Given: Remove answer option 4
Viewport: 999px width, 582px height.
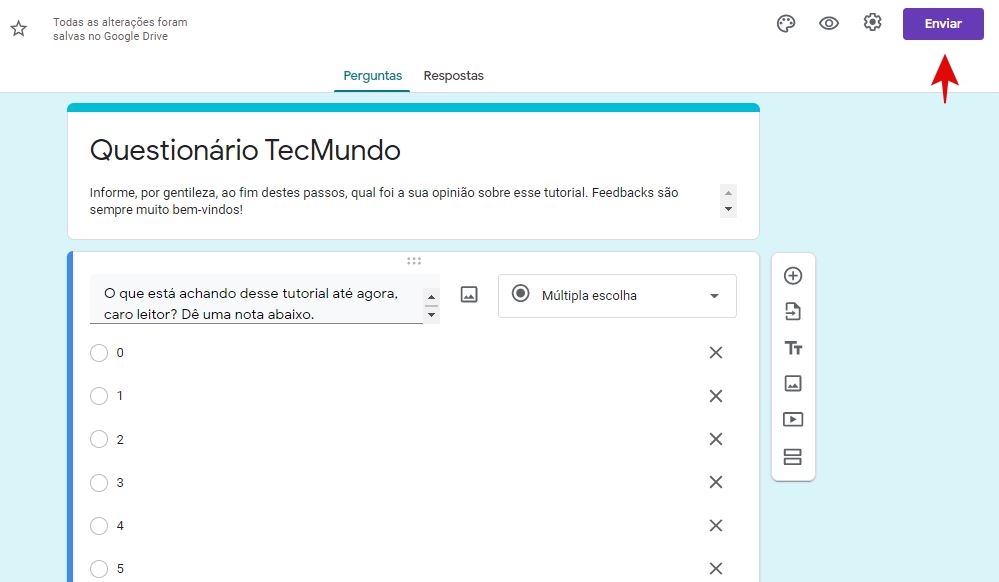Looking at the screenshot, I should (715, 525).
